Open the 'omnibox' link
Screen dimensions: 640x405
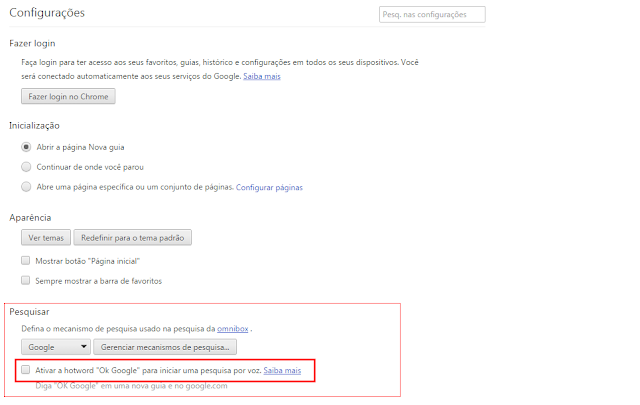233,329
